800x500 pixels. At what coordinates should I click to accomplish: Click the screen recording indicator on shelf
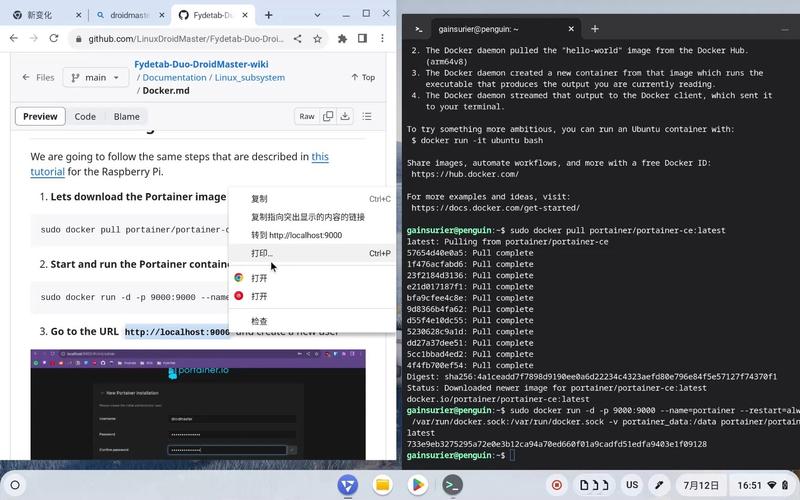coord(557,485)
